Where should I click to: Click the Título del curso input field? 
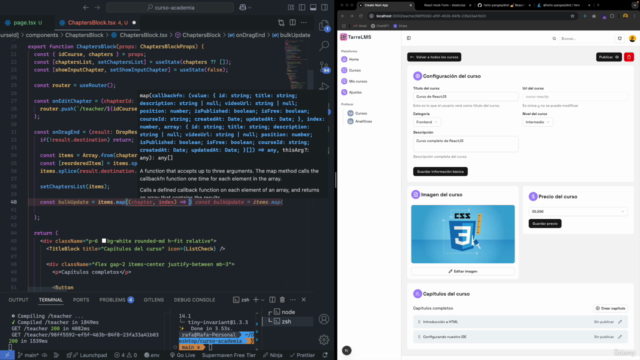tap(465, 97)
